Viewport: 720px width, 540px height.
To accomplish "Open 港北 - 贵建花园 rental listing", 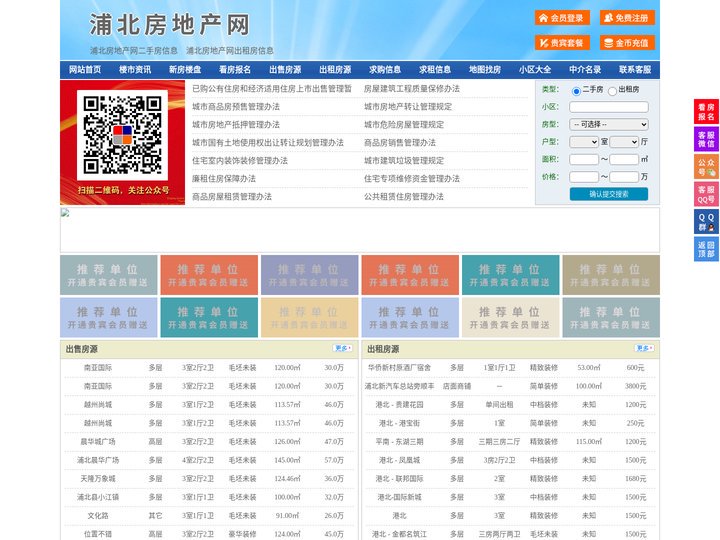I will point(399,405).
